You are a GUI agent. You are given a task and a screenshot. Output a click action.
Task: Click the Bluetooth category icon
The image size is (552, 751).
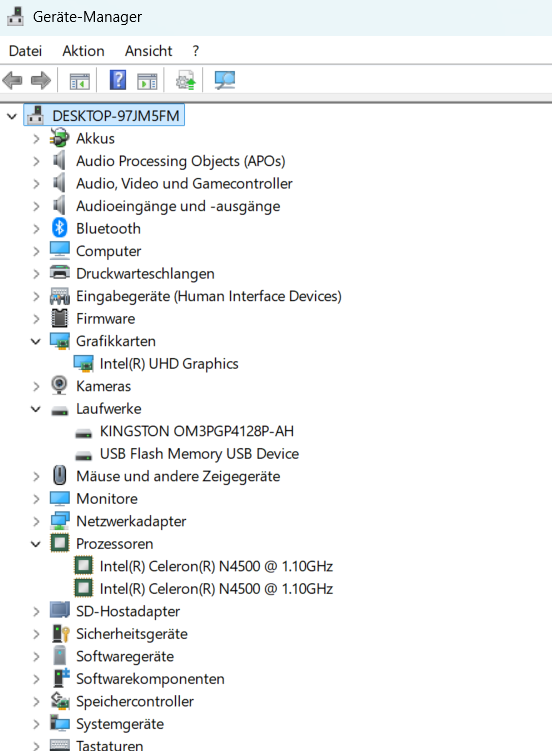[x=59, y=228]
